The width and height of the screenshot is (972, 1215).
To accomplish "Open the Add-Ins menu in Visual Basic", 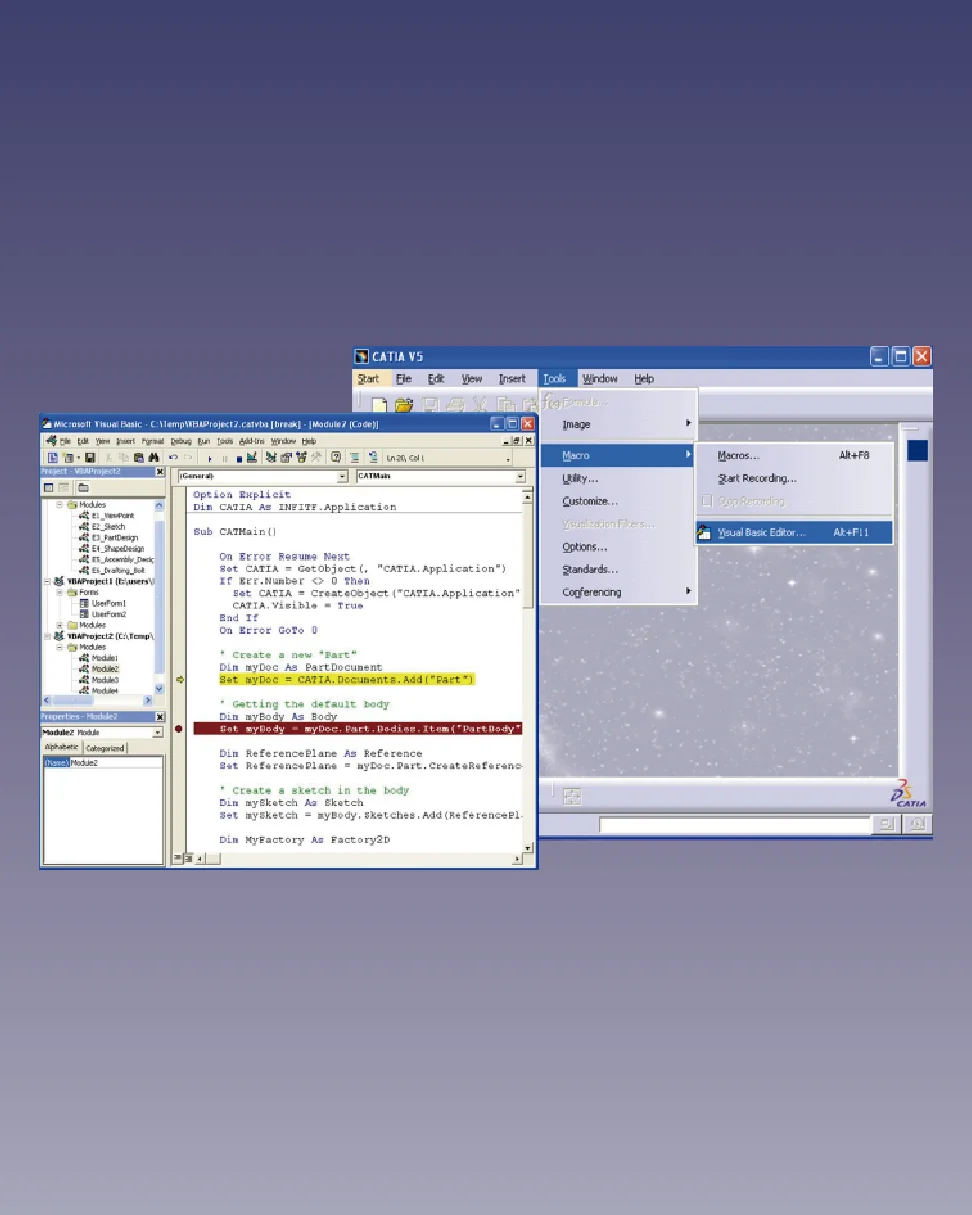I will click(252, 441).
